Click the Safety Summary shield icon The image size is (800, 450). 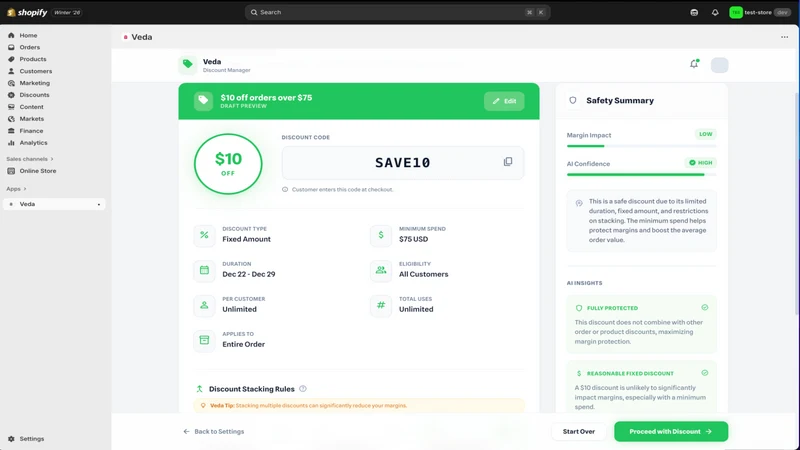coord(573,101)
